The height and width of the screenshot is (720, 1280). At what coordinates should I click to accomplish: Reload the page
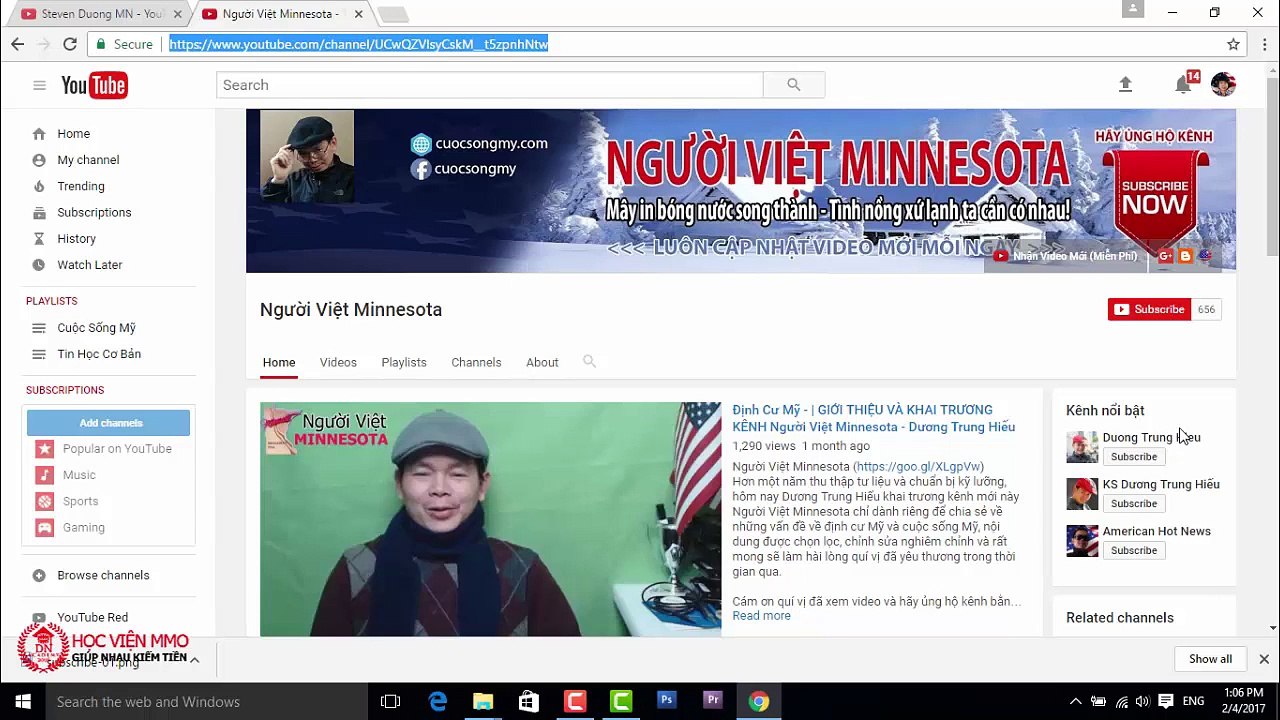(x=70, y=44)
